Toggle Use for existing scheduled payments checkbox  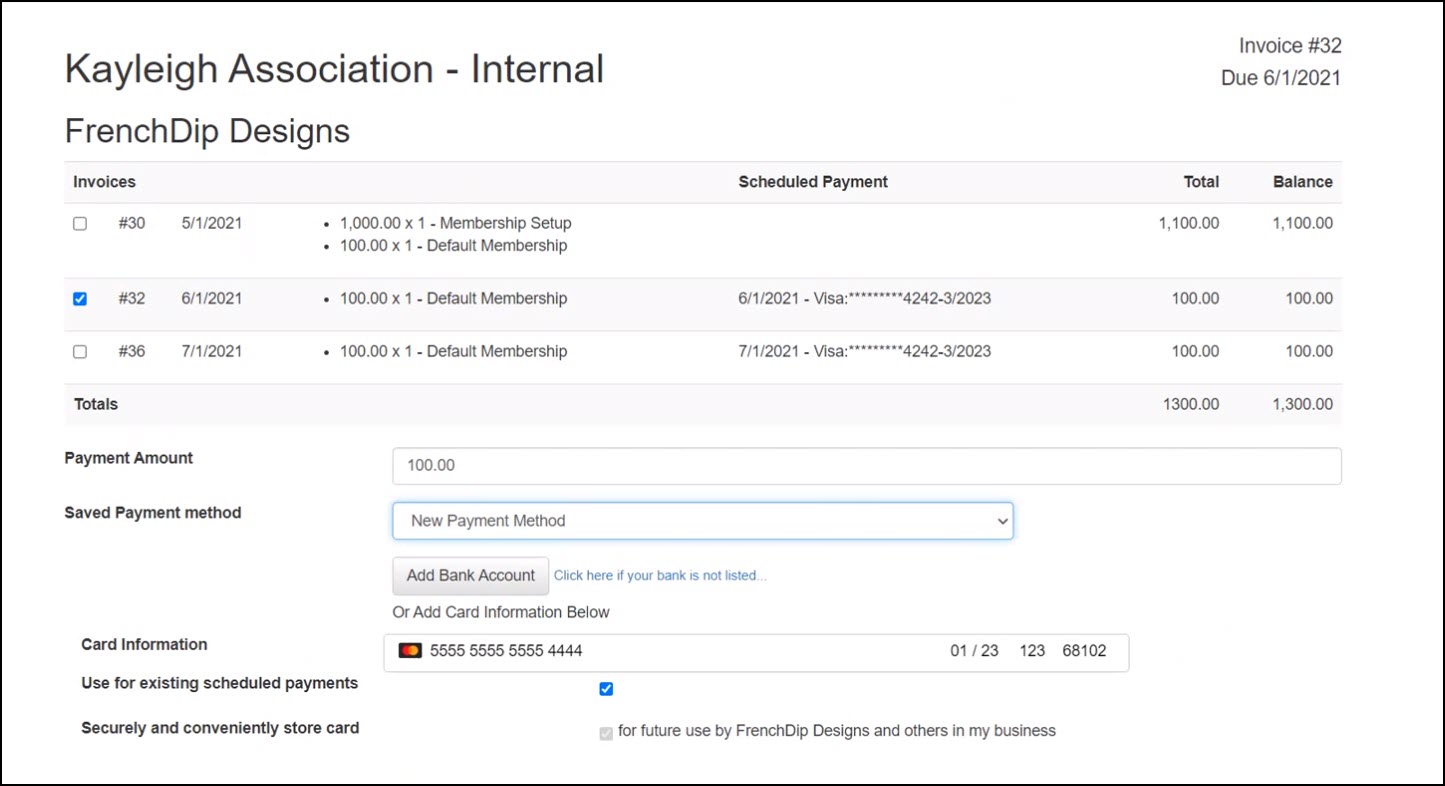[x=606, y=689]
